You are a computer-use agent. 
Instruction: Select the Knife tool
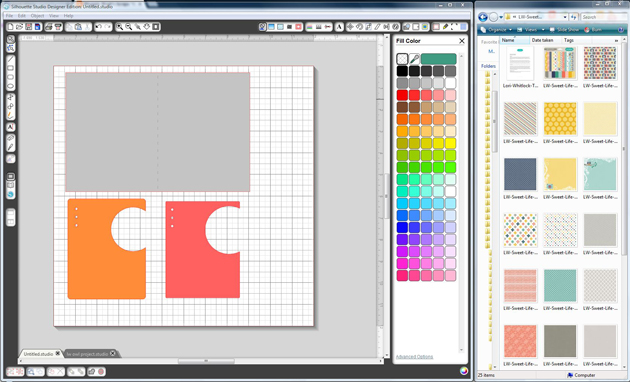pyautogui.click(x=11, y=147)
